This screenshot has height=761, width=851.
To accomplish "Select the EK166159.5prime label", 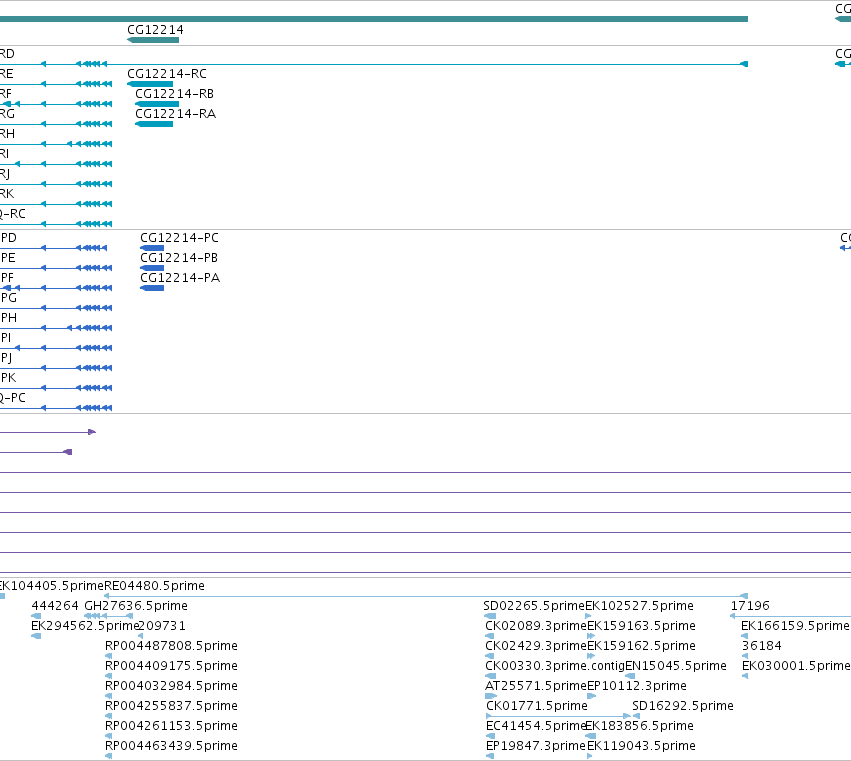I will click(x=795, y=626).
